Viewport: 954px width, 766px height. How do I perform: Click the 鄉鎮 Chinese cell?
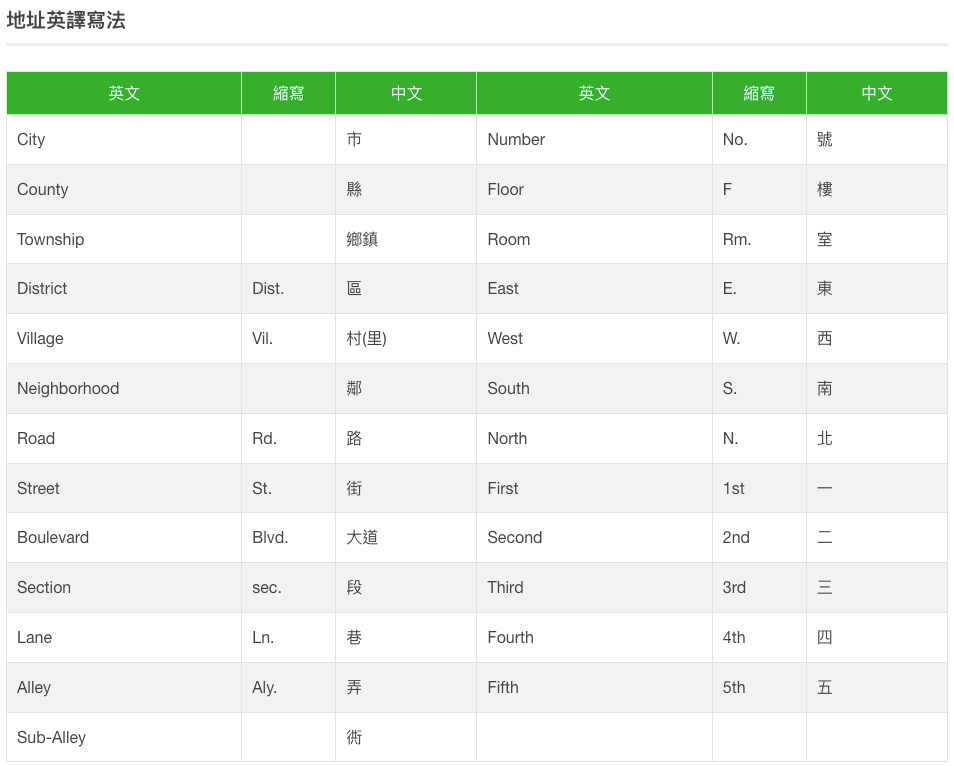[x=362, y=239]
